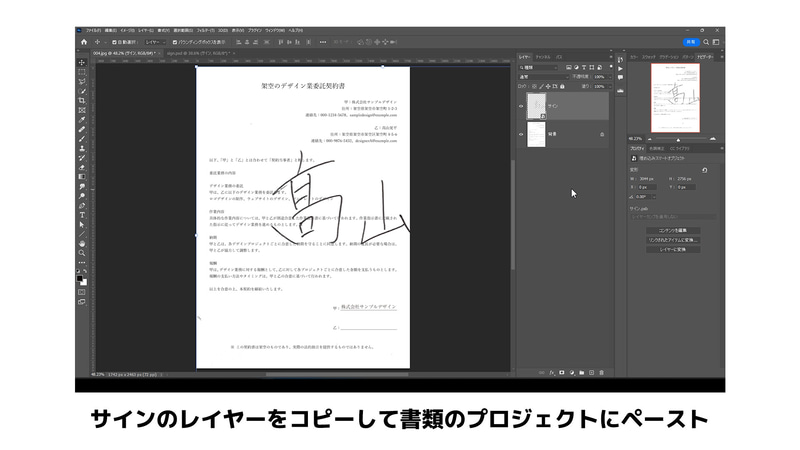
Task: Click the new adjustment layer icon
Action: (x=571, y=373)
